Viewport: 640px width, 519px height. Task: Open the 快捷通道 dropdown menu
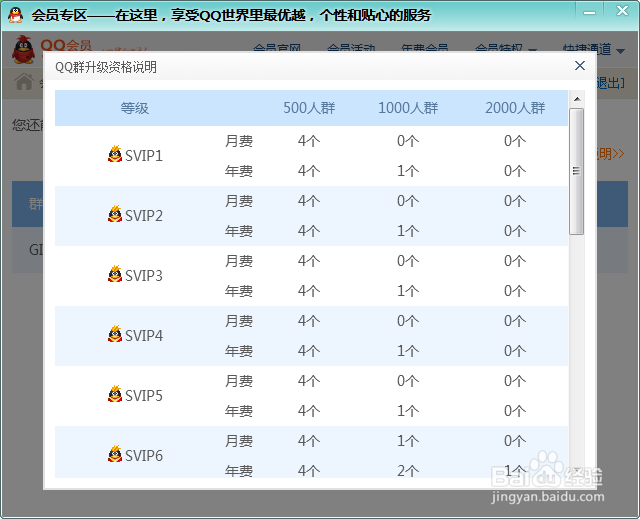[x=593, y=50]
